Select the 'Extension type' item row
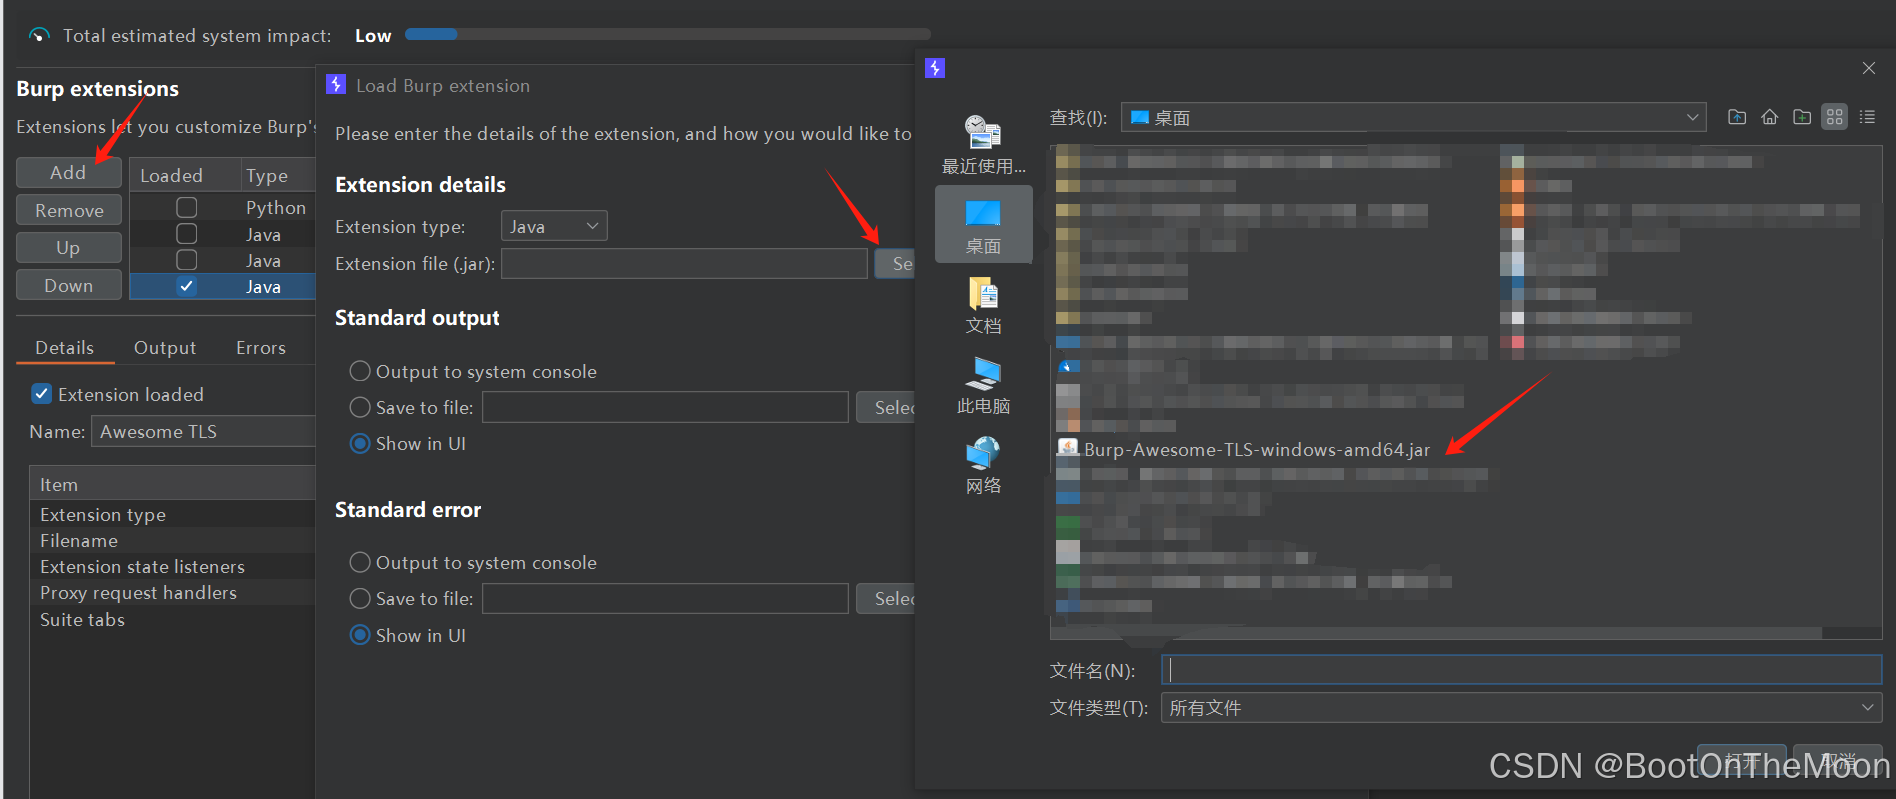 click(x=172, y=514)
